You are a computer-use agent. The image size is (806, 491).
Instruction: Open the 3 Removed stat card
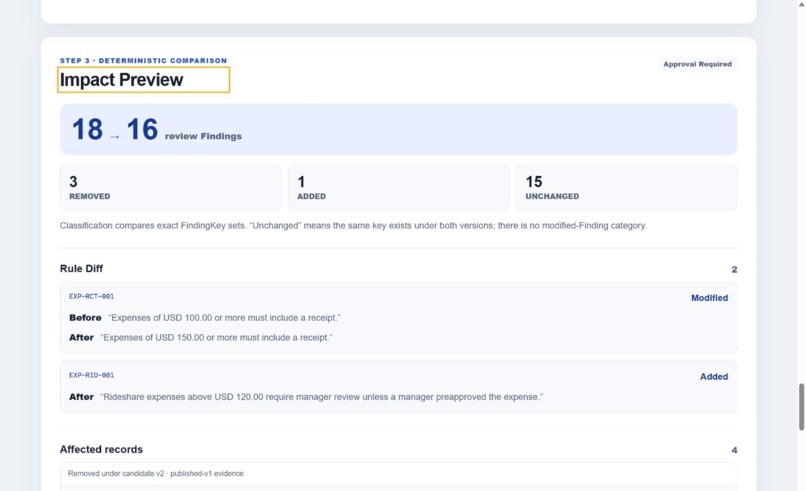(x=171, y=187)
